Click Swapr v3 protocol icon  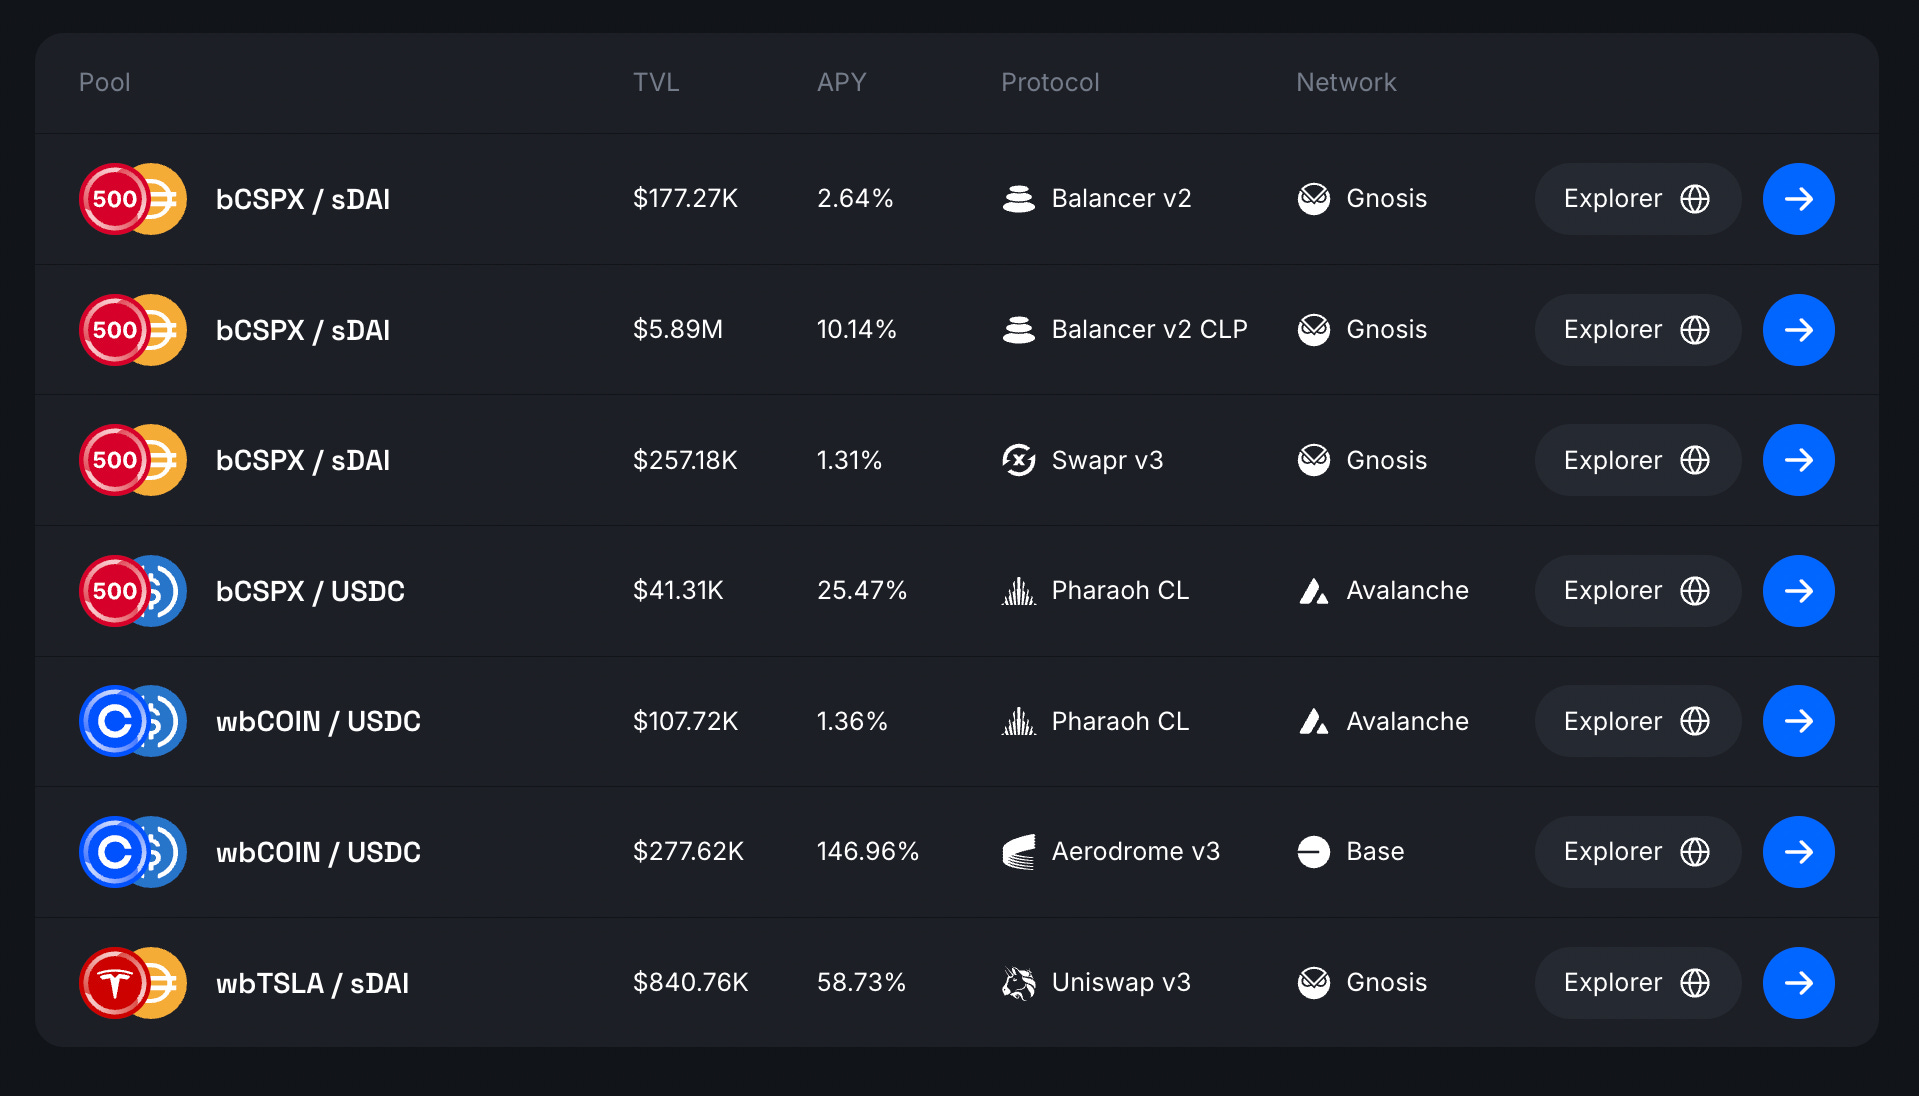[1018, 460]
